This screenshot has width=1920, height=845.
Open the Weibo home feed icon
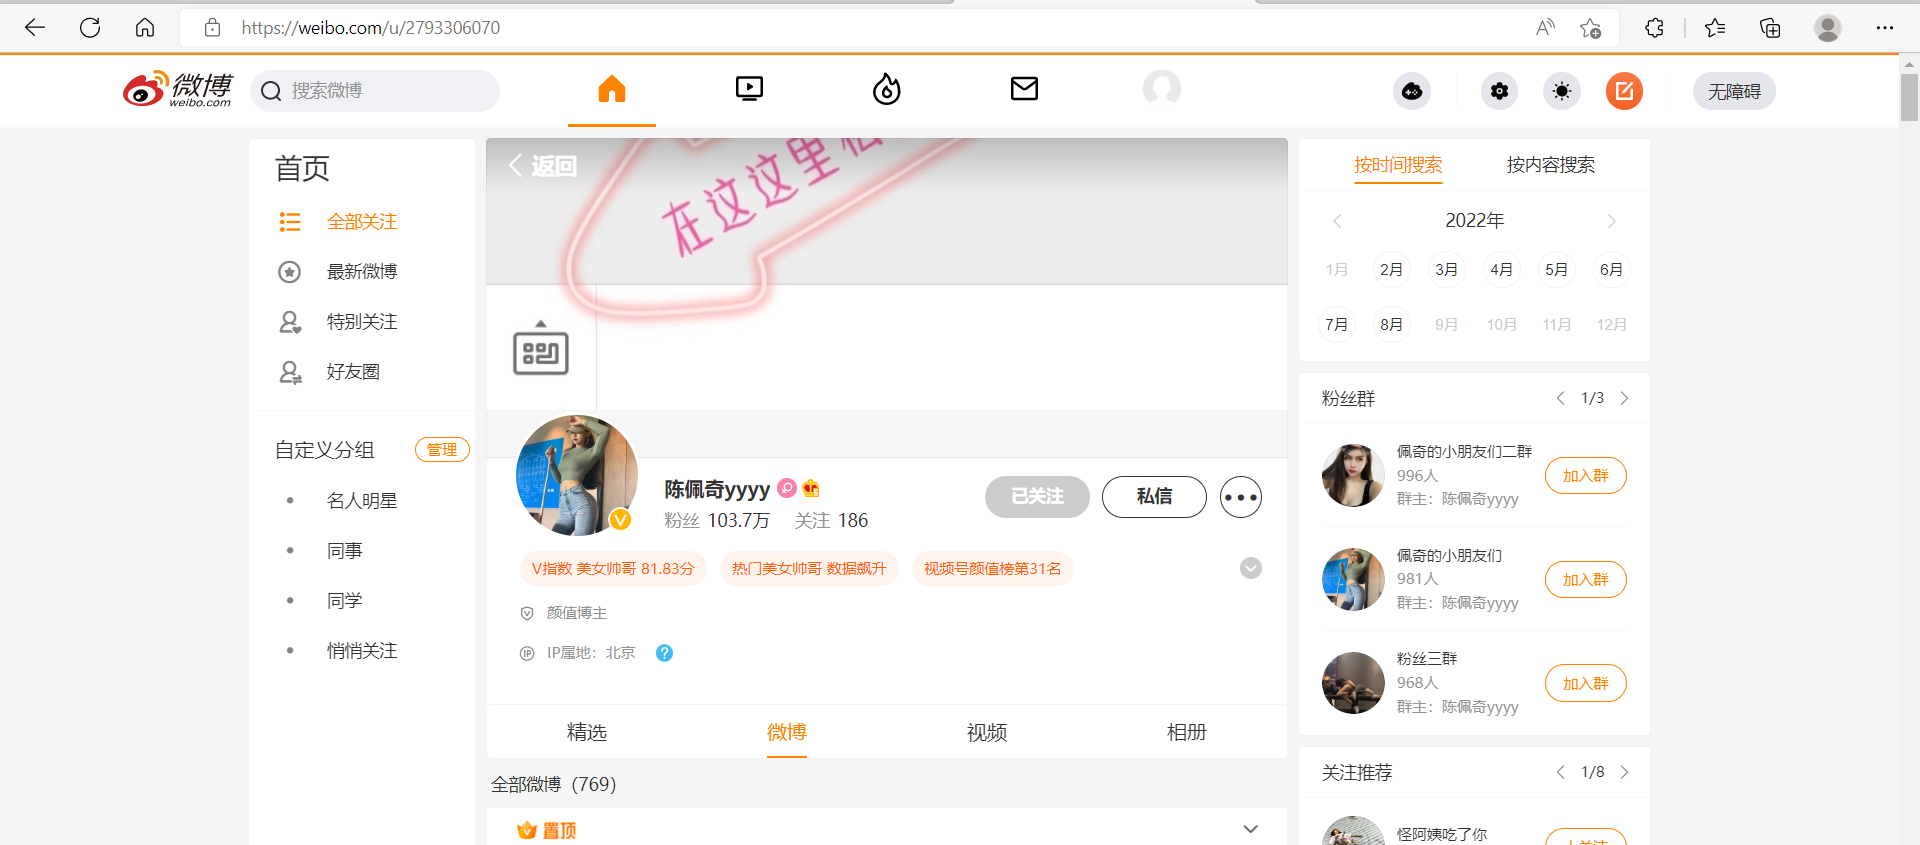tap(611, 90)
